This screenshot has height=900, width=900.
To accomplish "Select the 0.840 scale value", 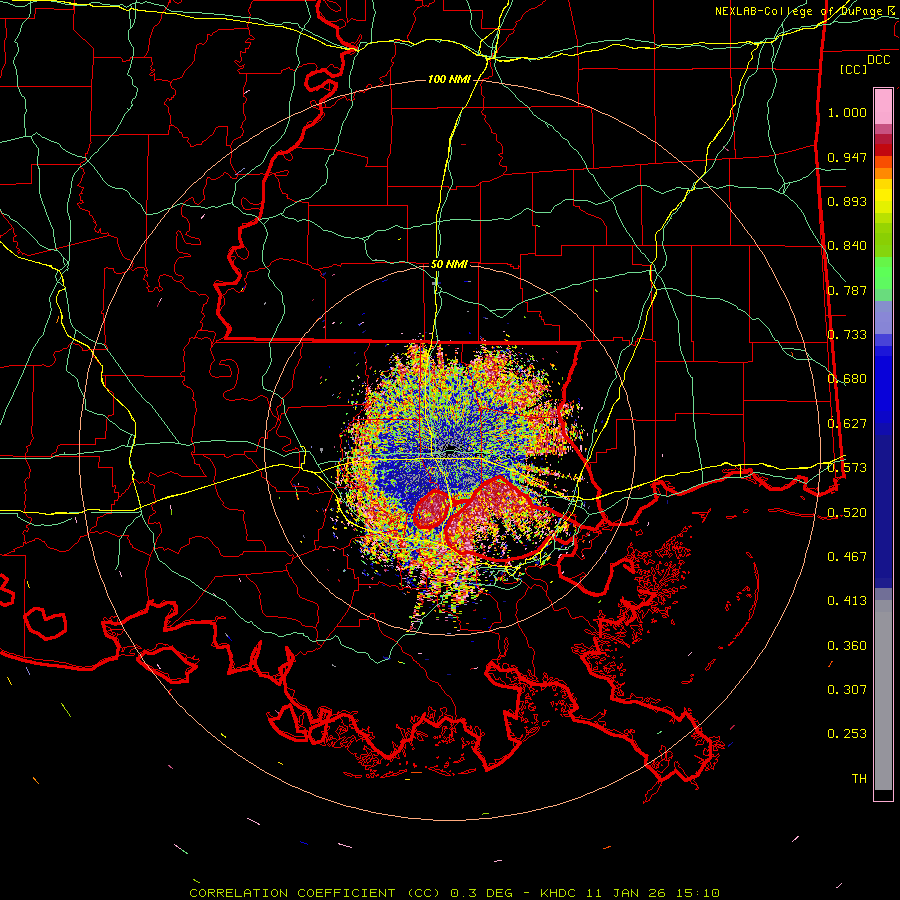I will pyautogui.click(x=847, y=246).
